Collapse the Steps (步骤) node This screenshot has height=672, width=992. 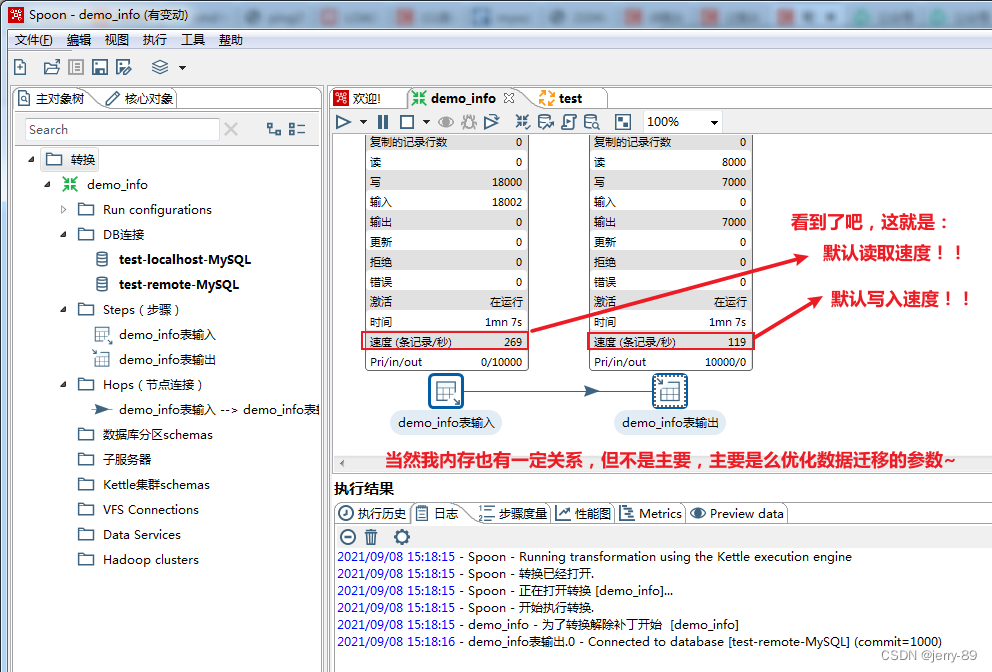63,309
